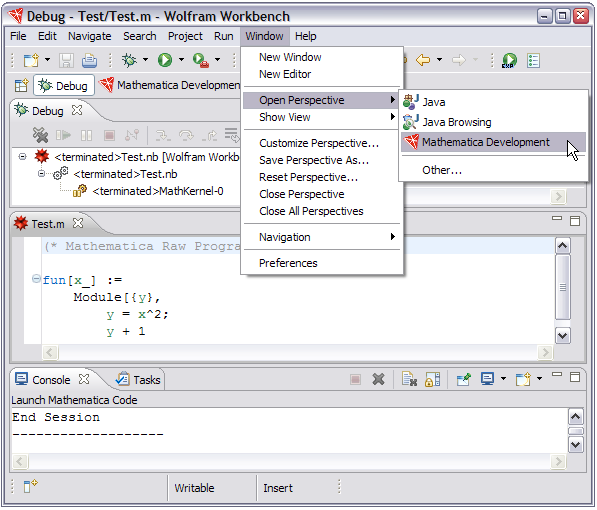Close the Test.m editor tab
This screenshot has width=597, height=510.
pyautogui.click(x=78, y=223)
